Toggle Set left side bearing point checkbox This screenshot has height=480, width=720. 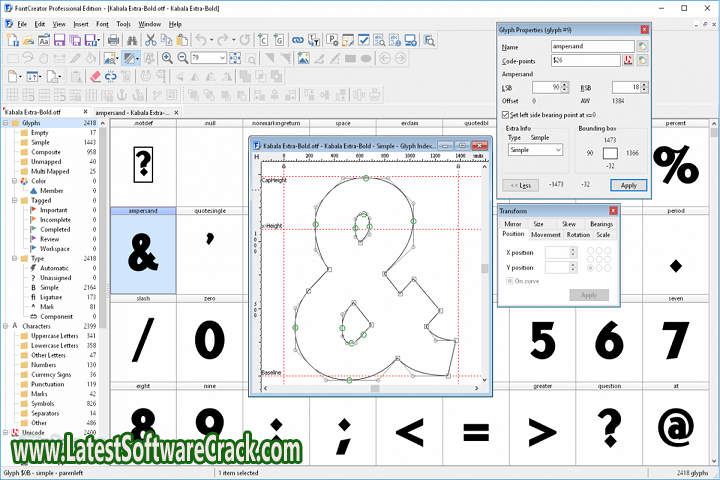coord(505,115)
